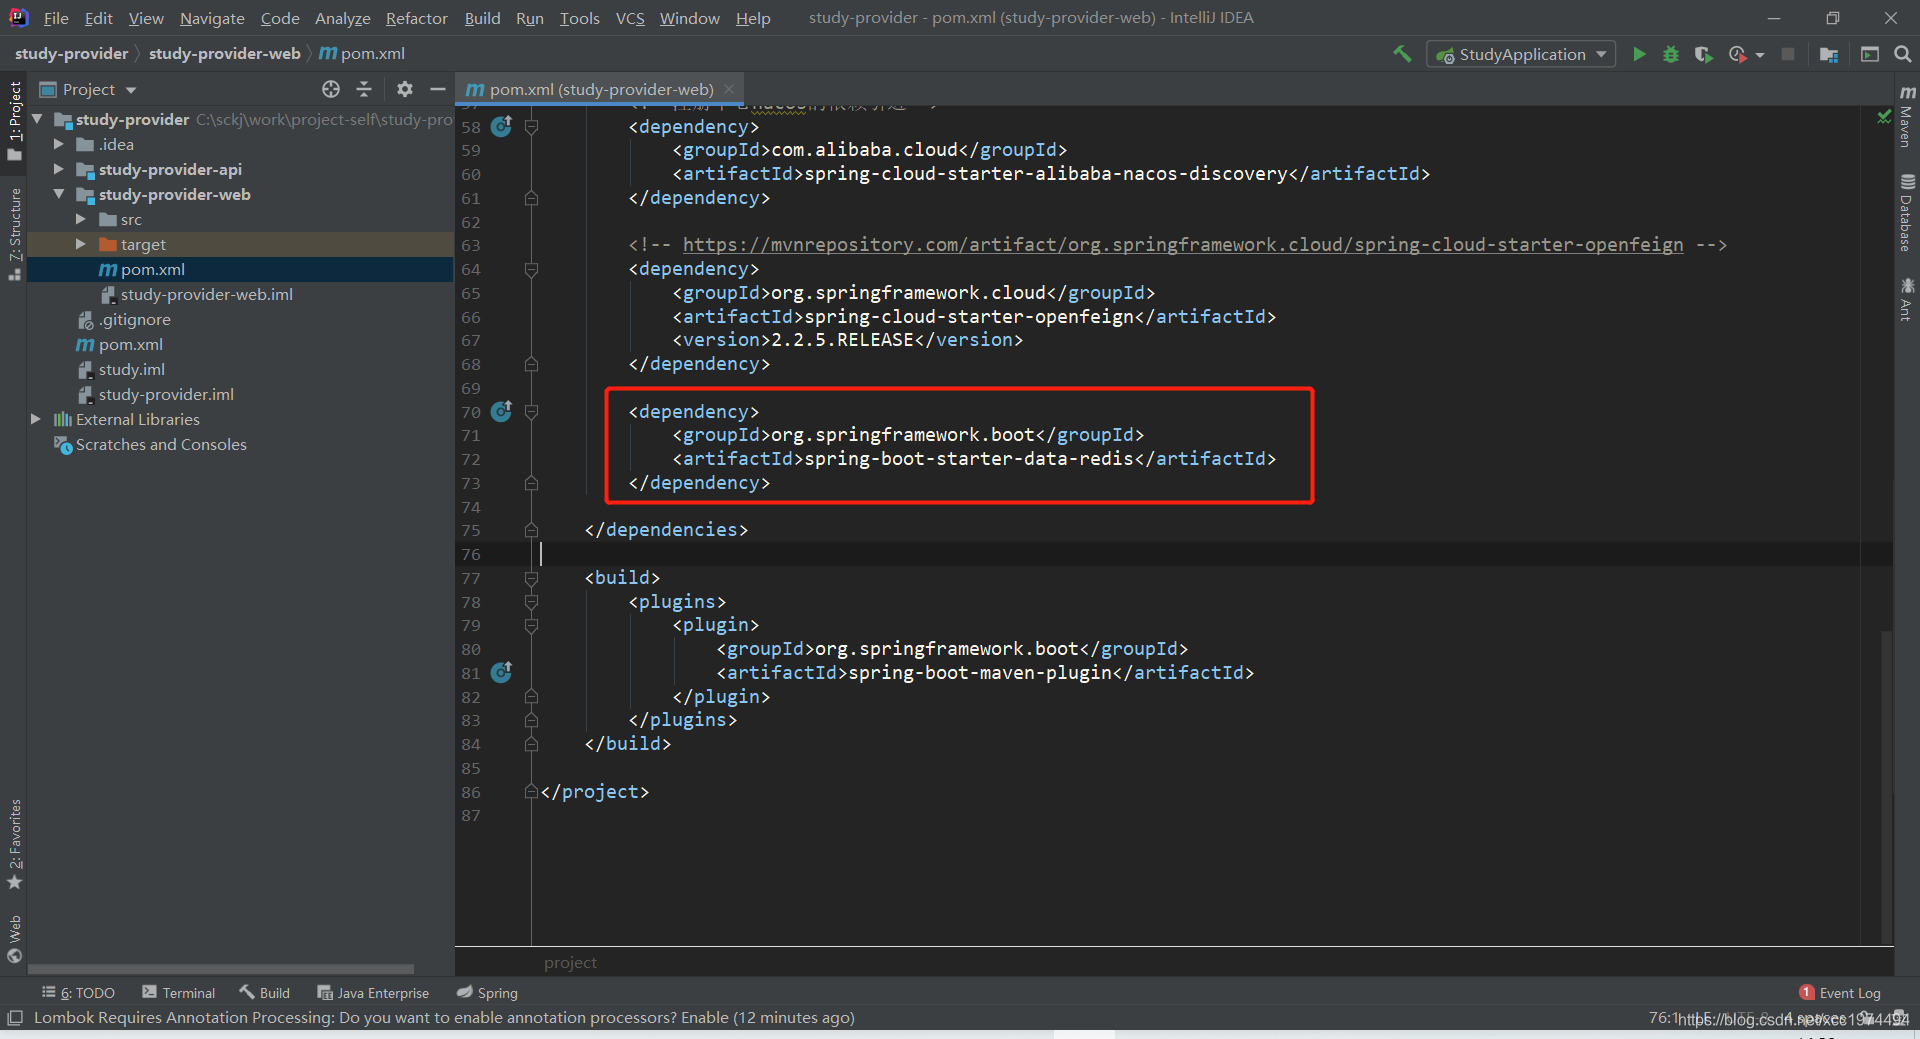
Task: Run StudyApplication with the green play icon
Action: tap(1639, 54)
